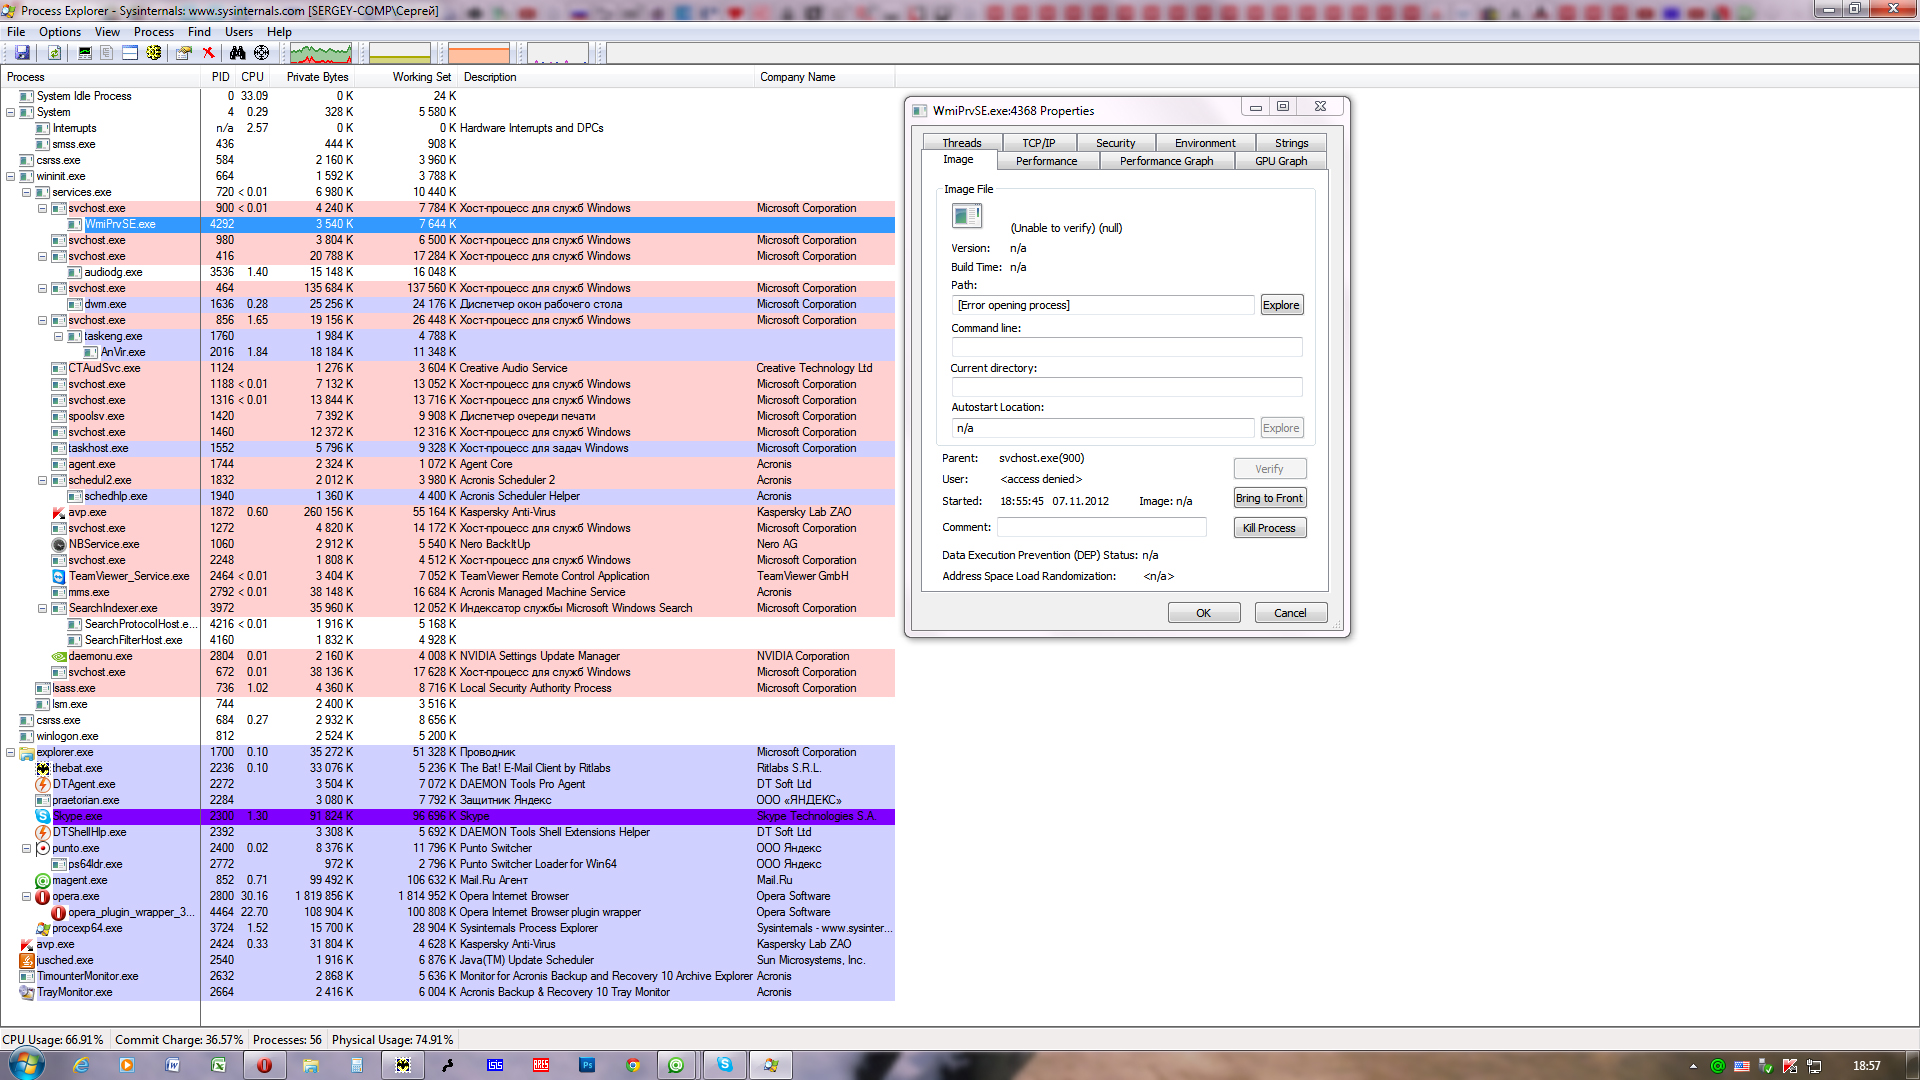The width and height of the screenshot is (1920, 1080).
Task: Click the gear DLL/handles view icon
Action: click(x=154, y=53)
